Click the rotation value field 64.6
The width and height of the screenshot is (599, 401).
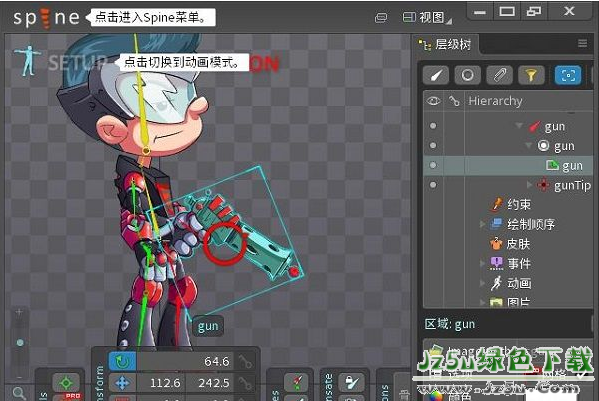coord(185,361)
